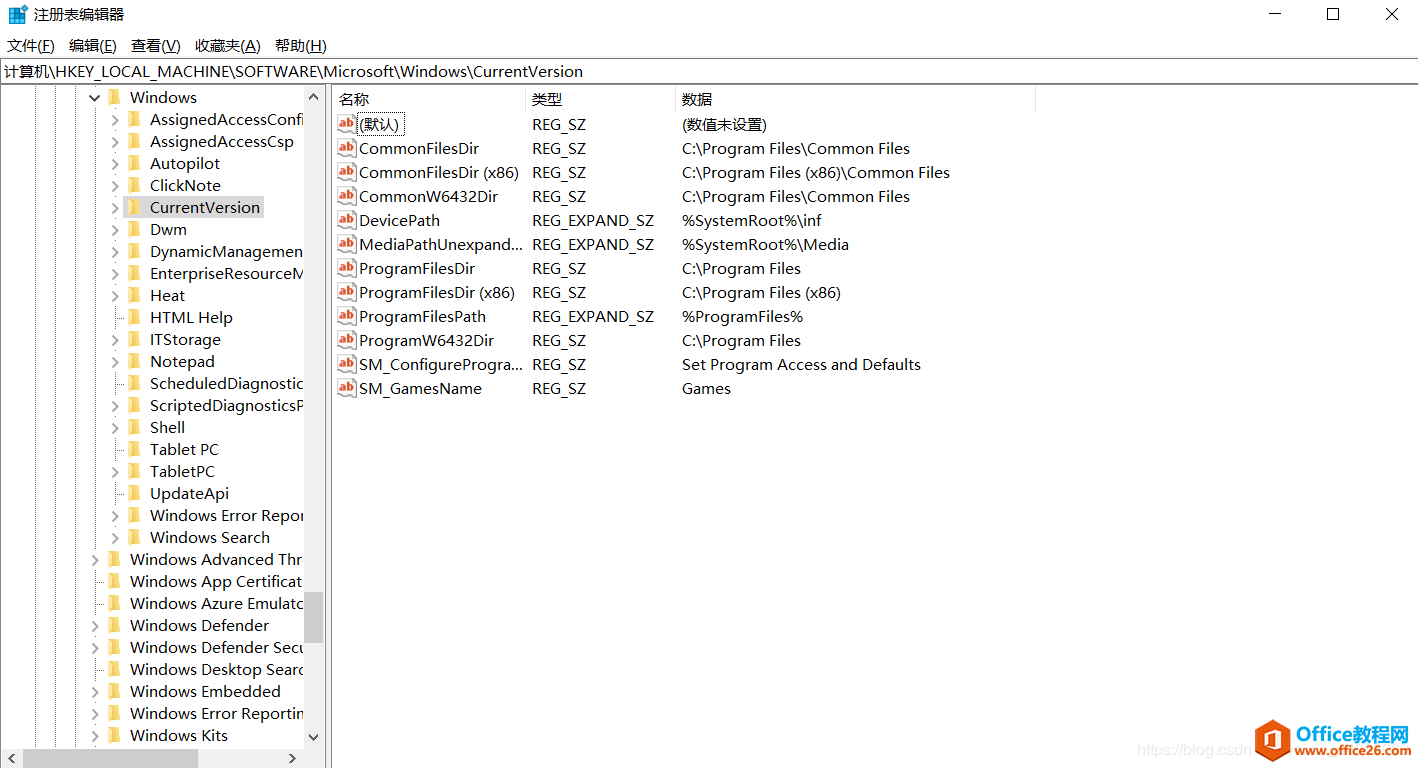The height and width of the screenshot is (768, 1418).
Task: Expand the Dwm key
Action: click(115, 230)
